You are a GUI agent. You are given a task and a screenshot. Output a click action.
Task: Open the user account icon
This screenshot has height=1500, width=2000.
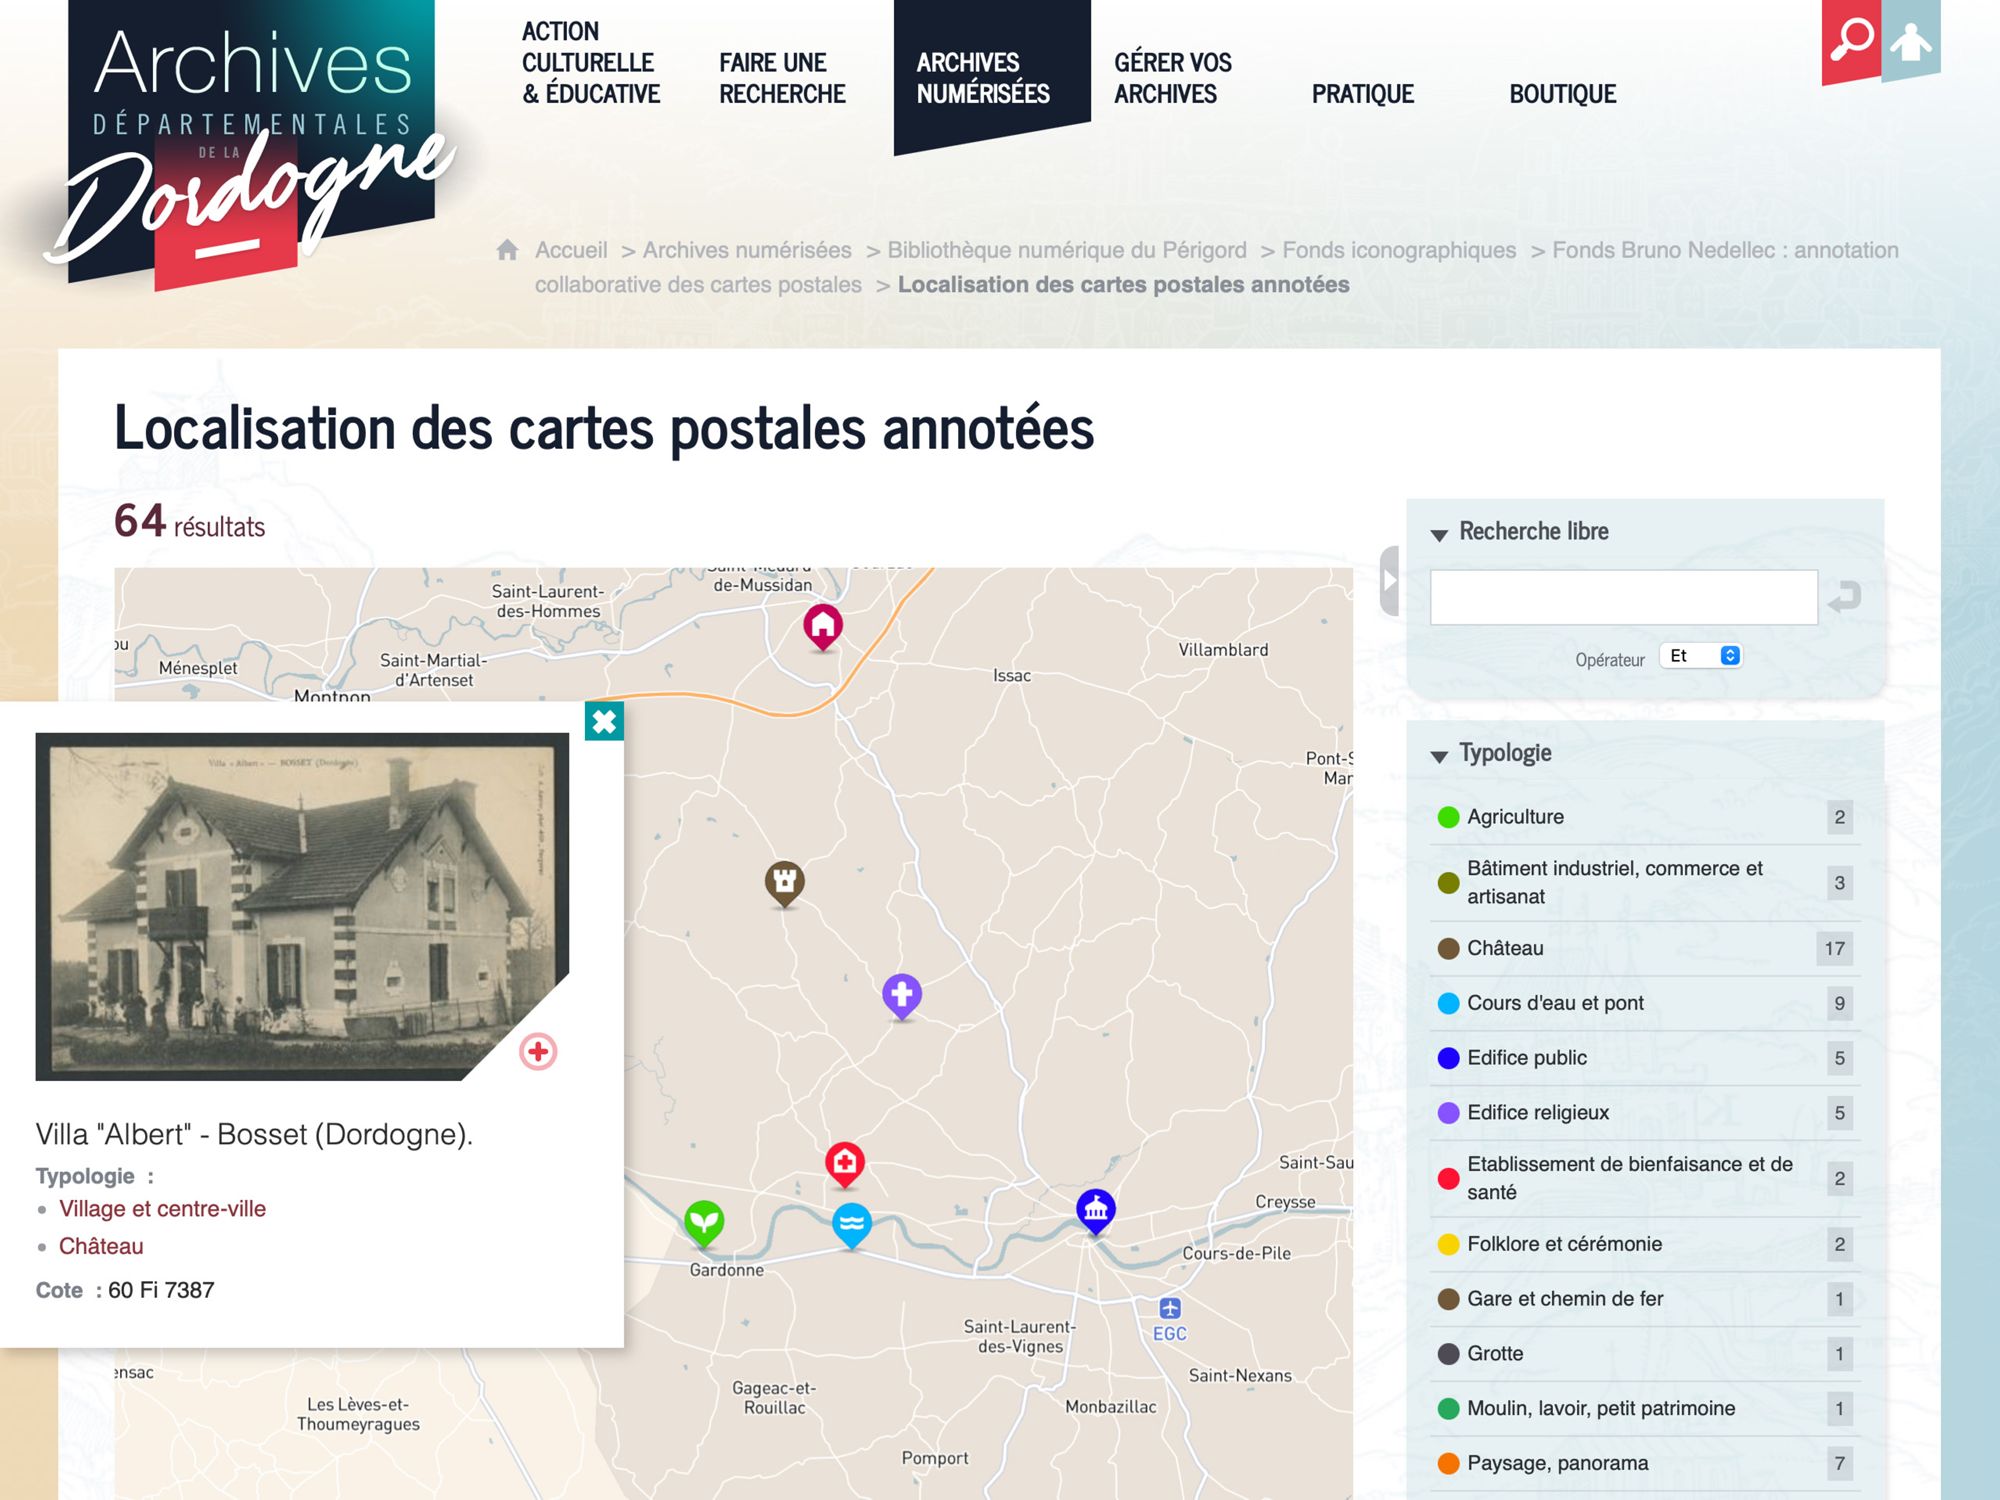(1911, 42)
